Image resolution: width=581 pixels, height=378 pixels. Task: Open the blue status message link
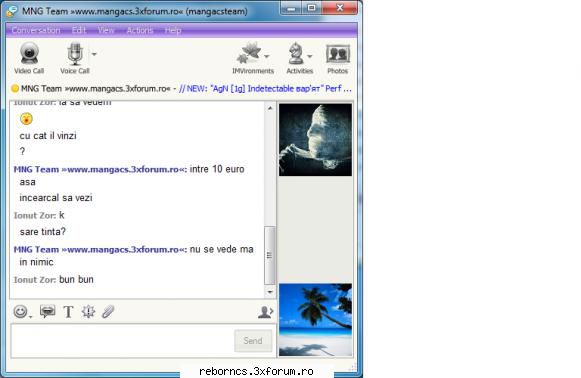pyautogui.click(x=265, y=89)
